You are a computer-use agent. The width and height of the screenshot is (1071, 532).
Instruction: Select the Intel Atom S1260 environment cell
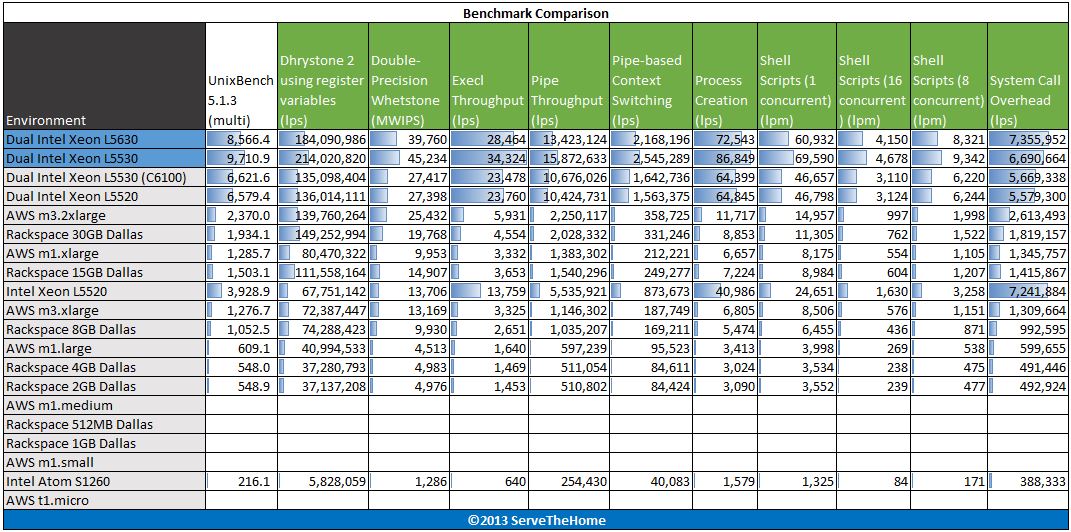click(104, 481)
